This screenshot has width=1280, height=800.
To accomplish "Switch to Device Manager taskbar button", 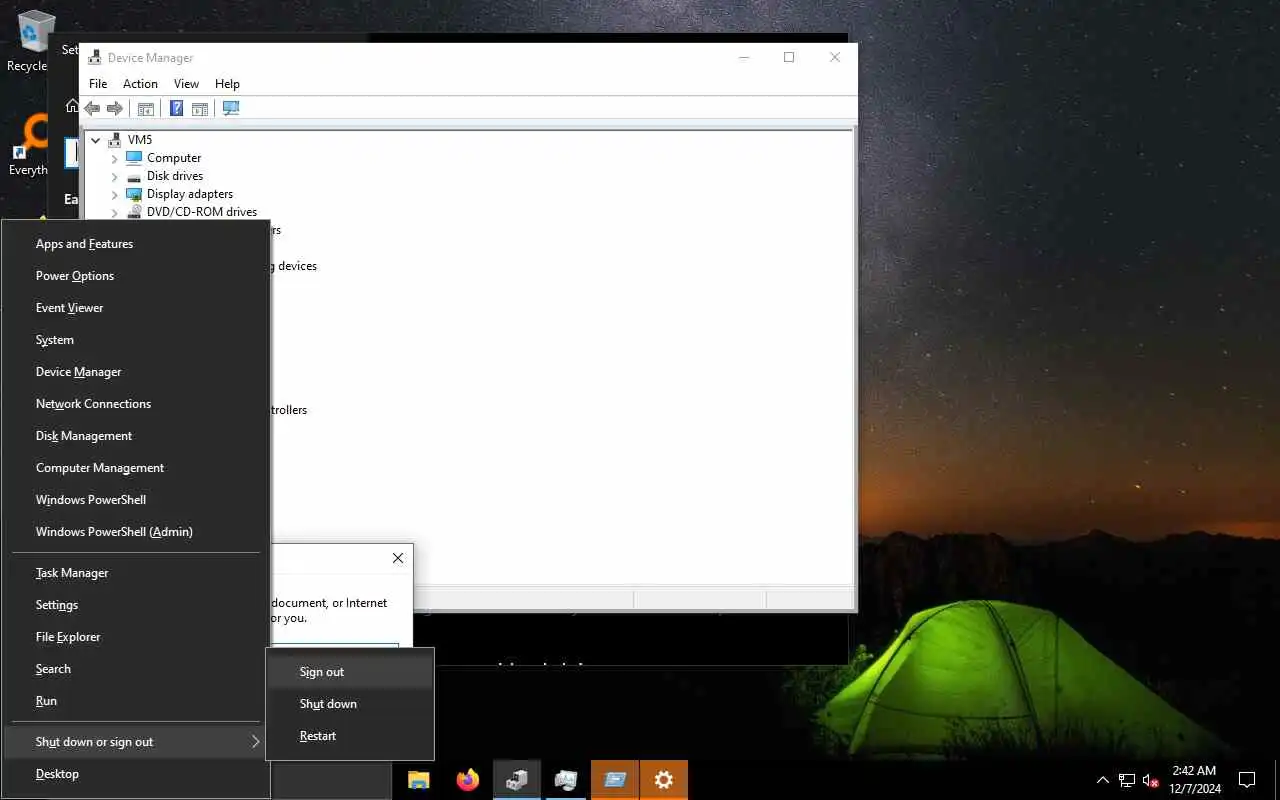I will click(x=517, y=780).
